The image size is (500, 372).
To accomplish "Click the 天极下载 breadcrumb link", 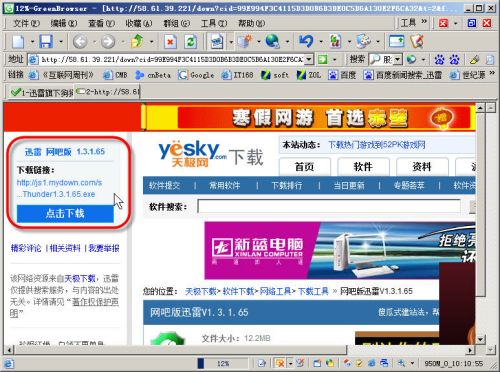I will (201, 292).
